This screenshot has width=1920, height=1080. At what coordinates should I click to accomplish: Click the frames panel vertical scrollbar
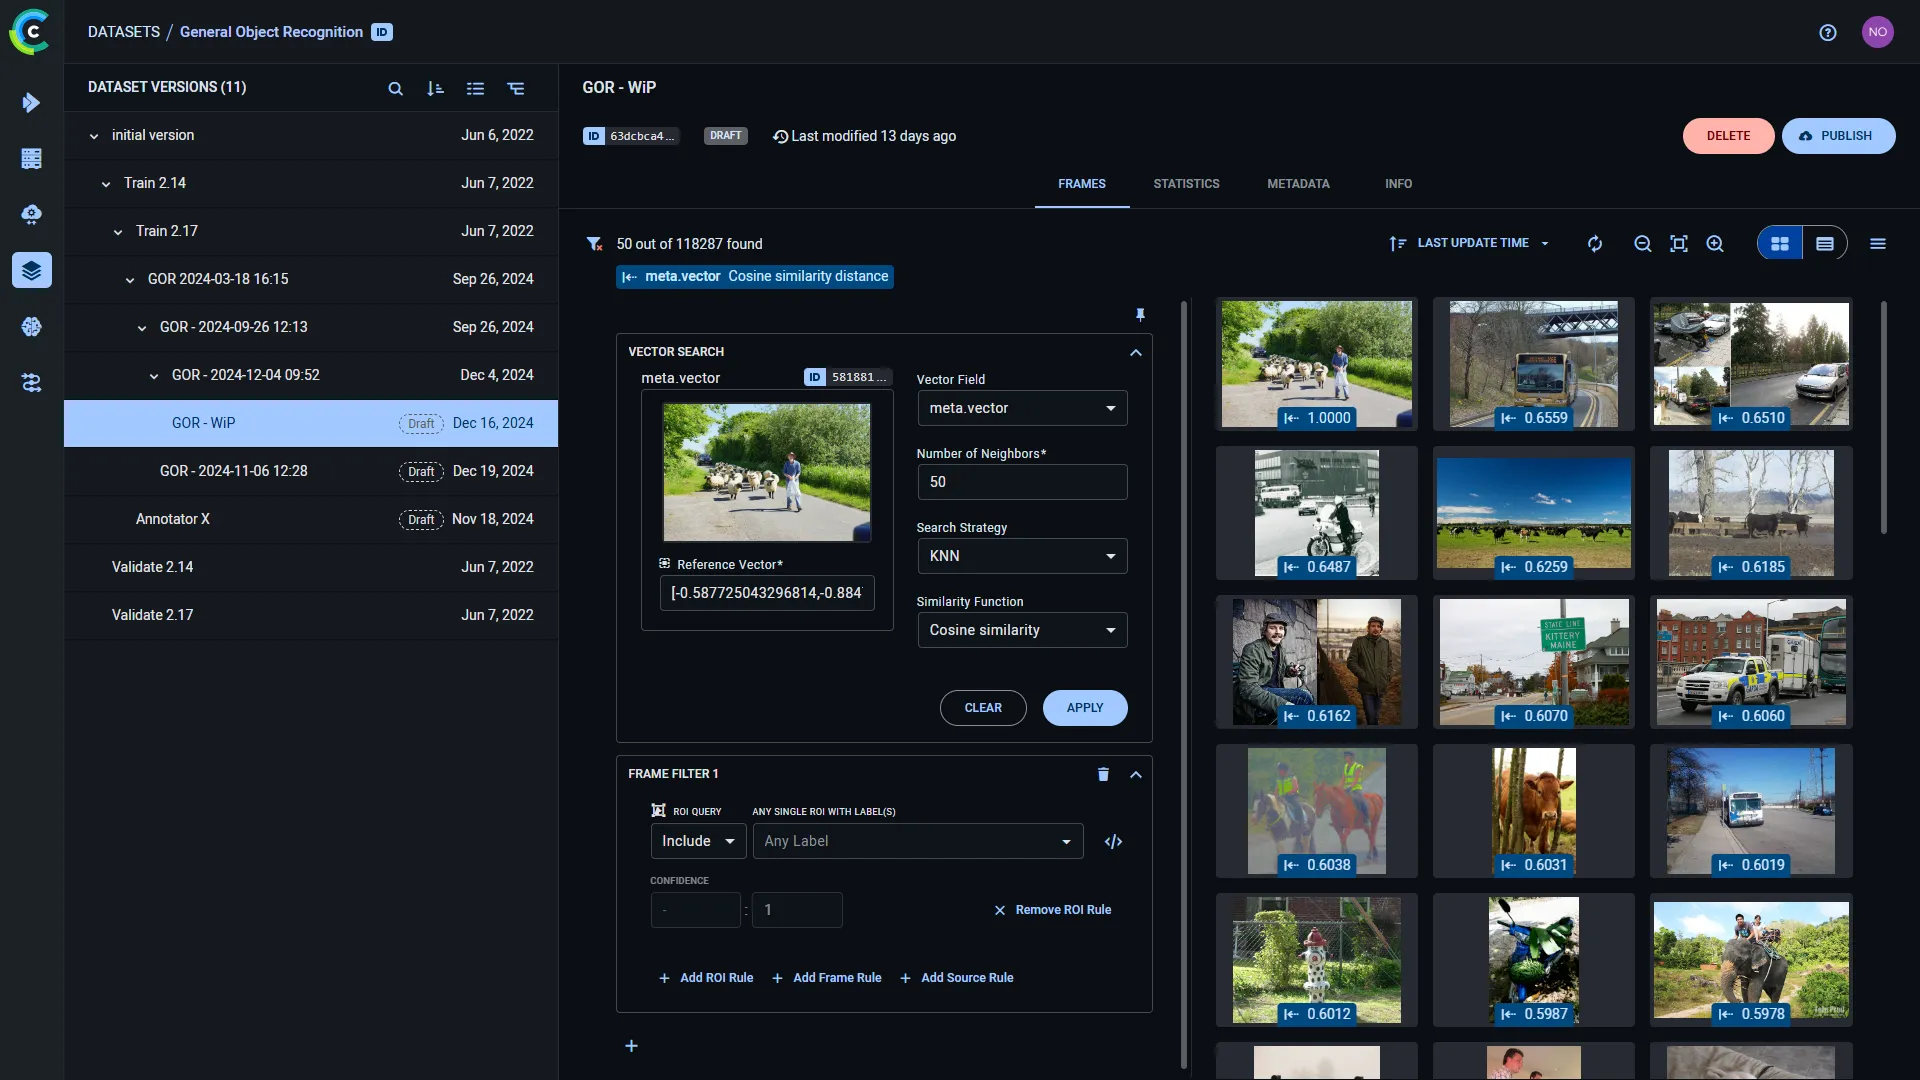[x=1884, y=417]
